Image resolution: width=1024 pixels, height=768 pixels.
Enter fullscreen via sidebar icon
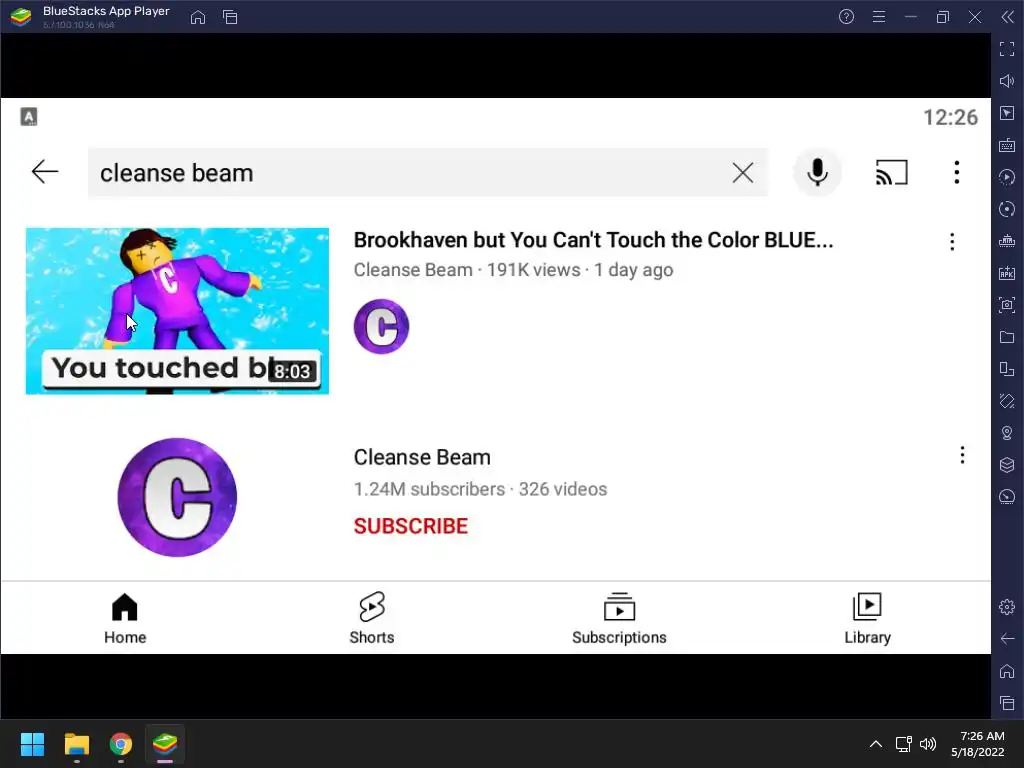point(1007,48)
